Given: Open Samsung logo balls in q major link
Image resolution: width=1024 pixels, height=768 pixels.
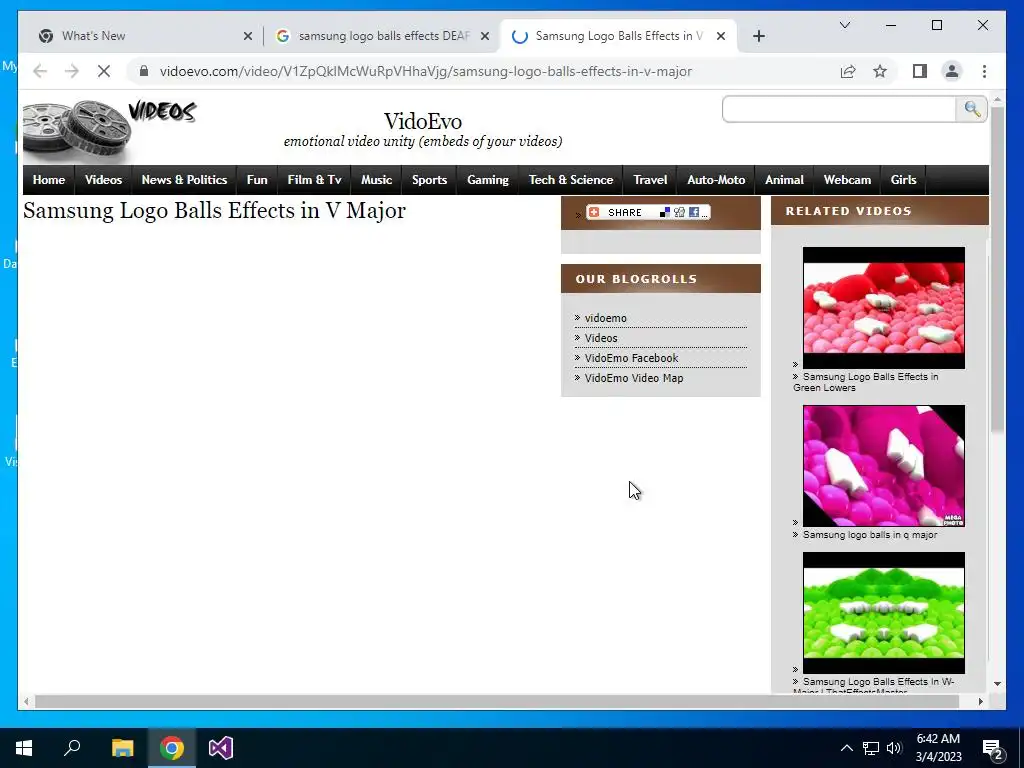Looking at the screenshot, I should pos(870,535).
